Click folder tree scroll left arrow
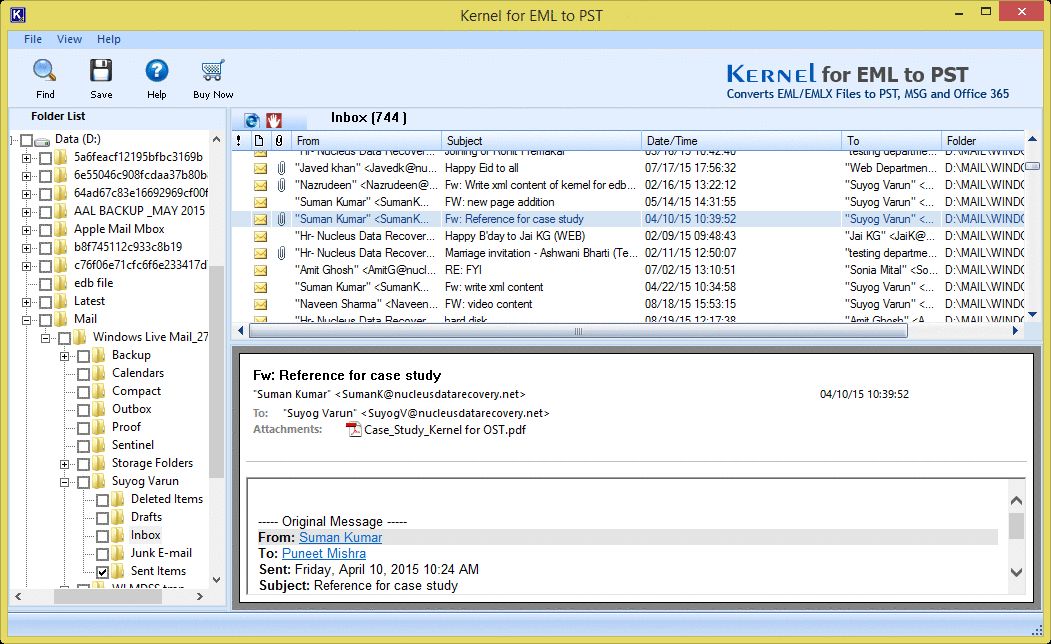This screenshot has height=644, width=1051. coord(18,596)
